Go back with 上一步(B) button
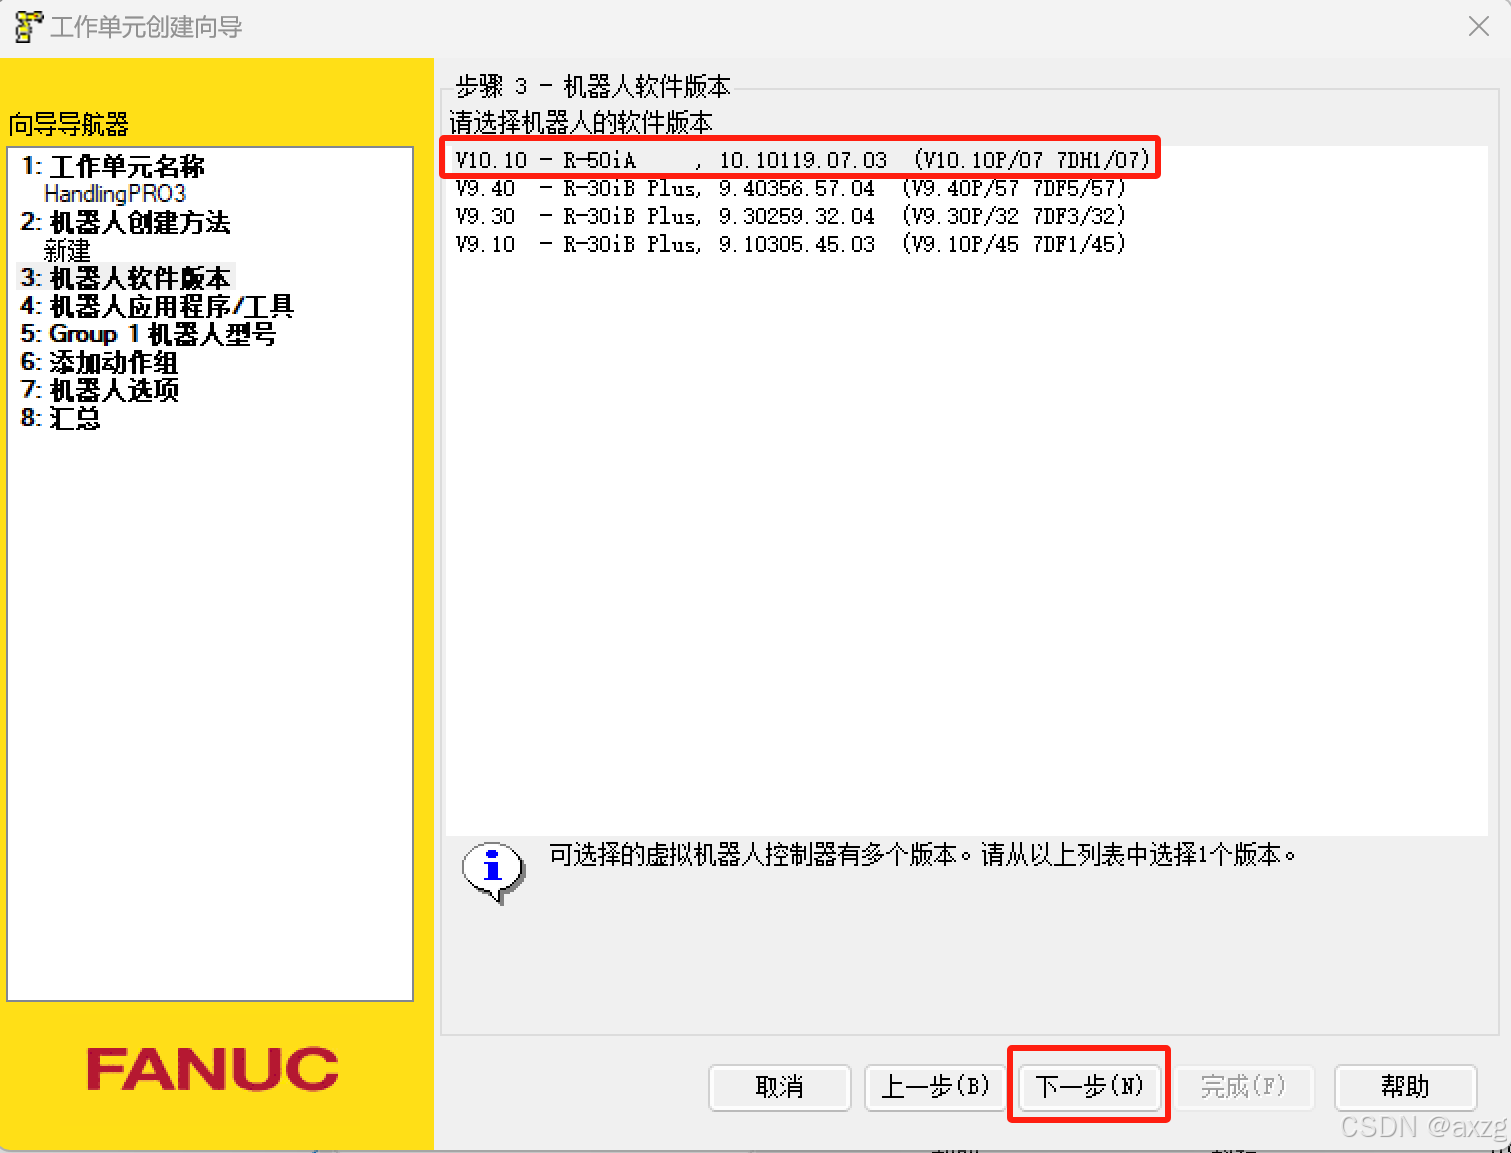Screen dimensions: 1511x1153 coord(935,1087)
